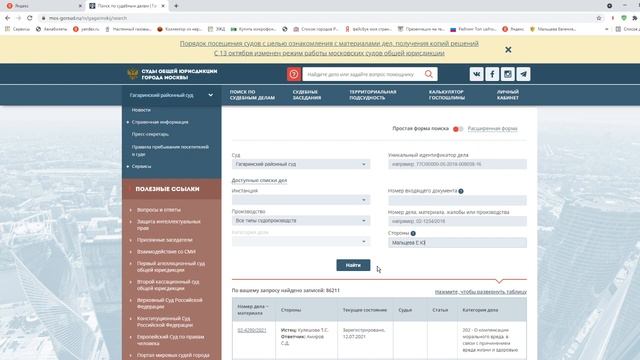Viewport: 640px width, 360px height.
Task: Close the yellow announcement banner
Action: pyautogui.click(x=508, y=49)
